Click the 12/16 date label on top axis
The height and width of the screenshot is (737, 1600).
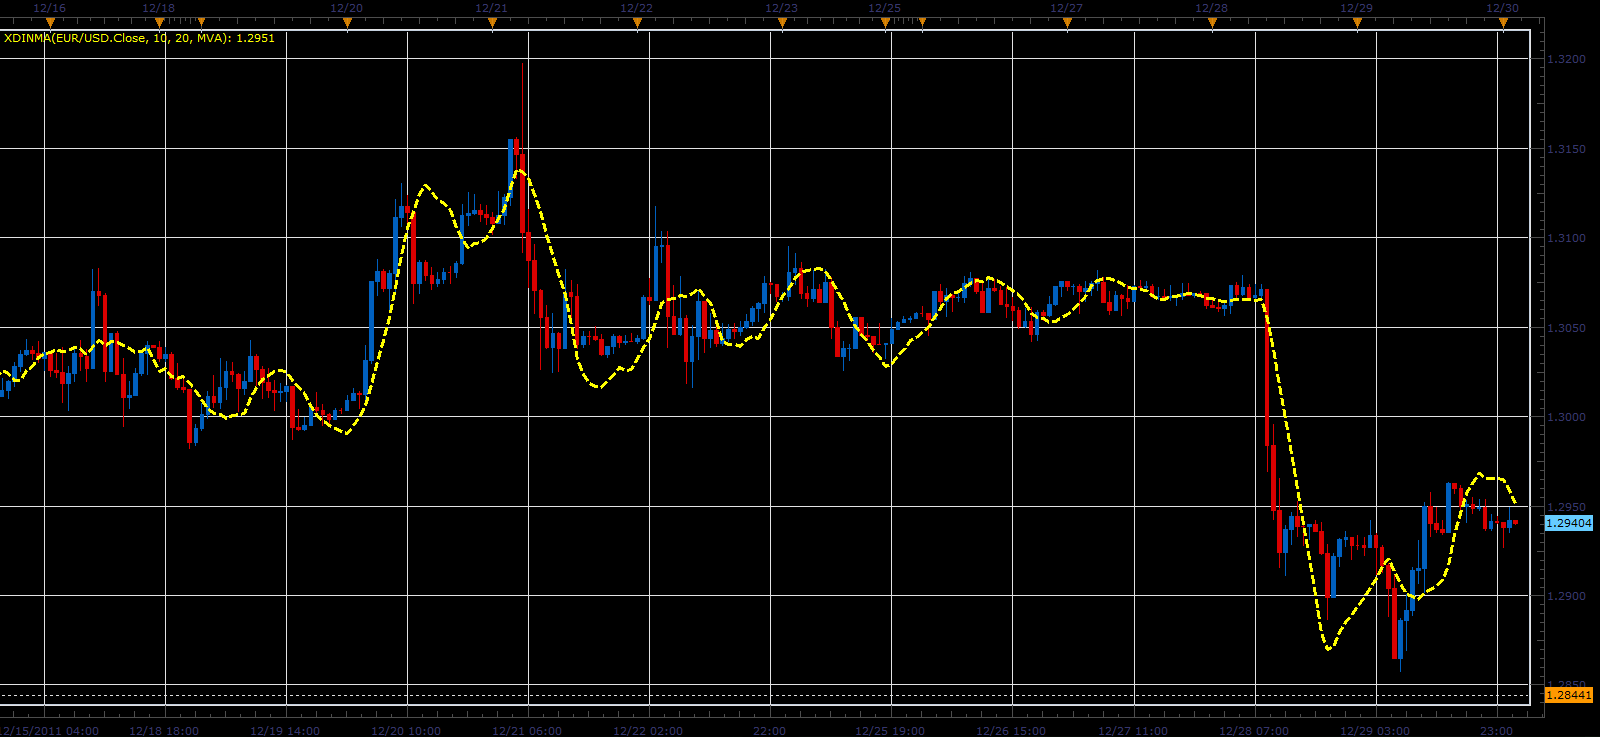(49, 7)
